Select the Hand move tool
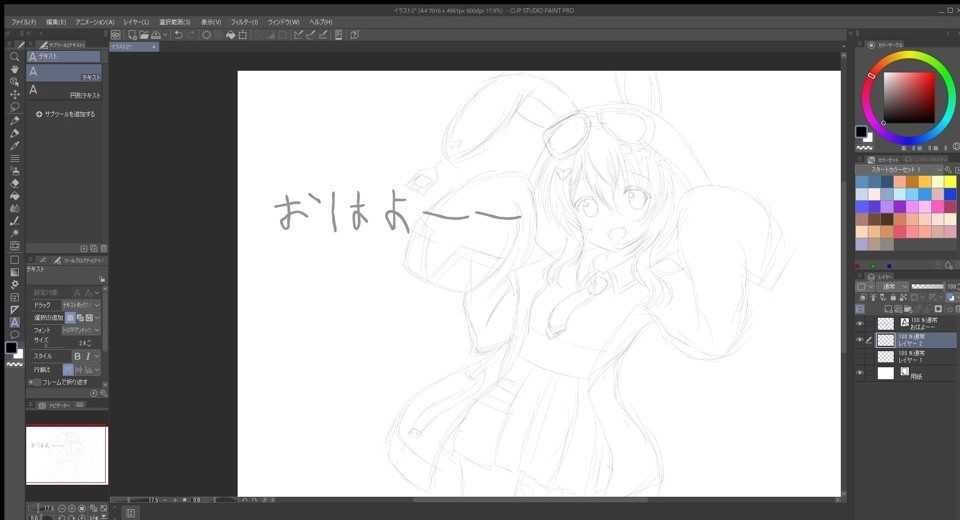Screen dimensions: 960x520 [x=14, y=69]
